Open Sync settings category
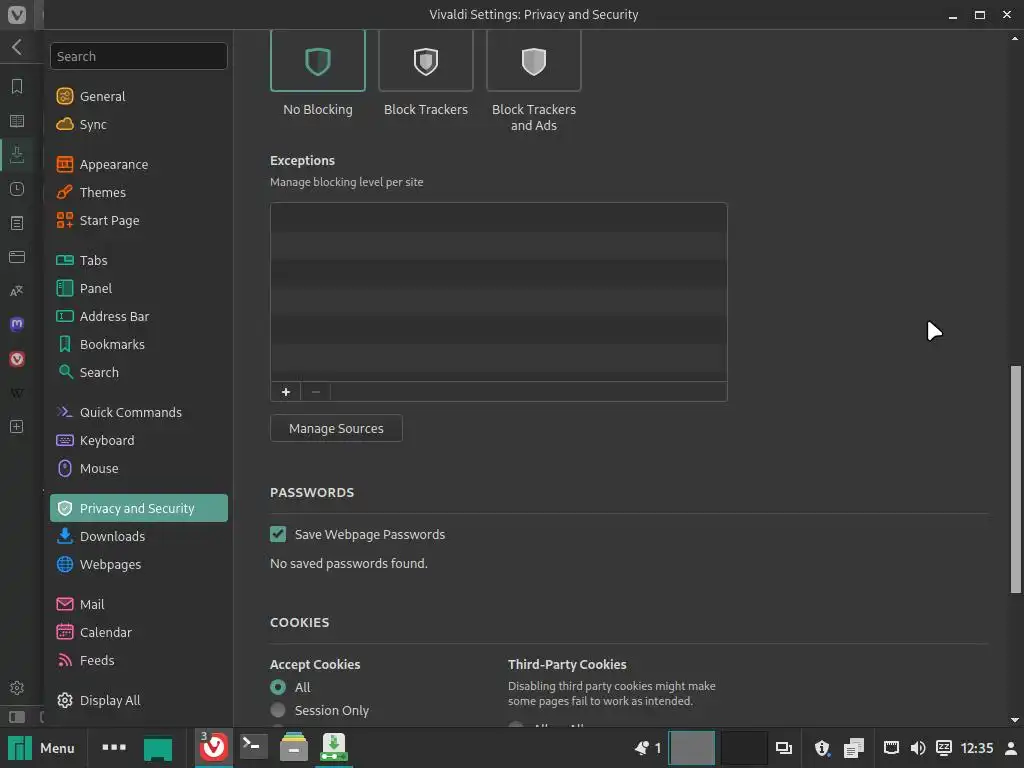The image size is (1024, 768). coord(138,124)
